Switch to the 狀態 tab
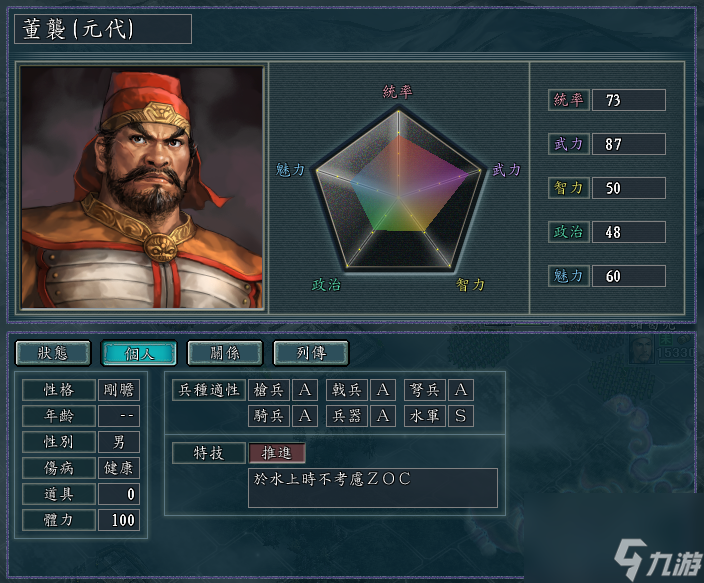Viewport: 704px width, 583px height. (53, 353)
